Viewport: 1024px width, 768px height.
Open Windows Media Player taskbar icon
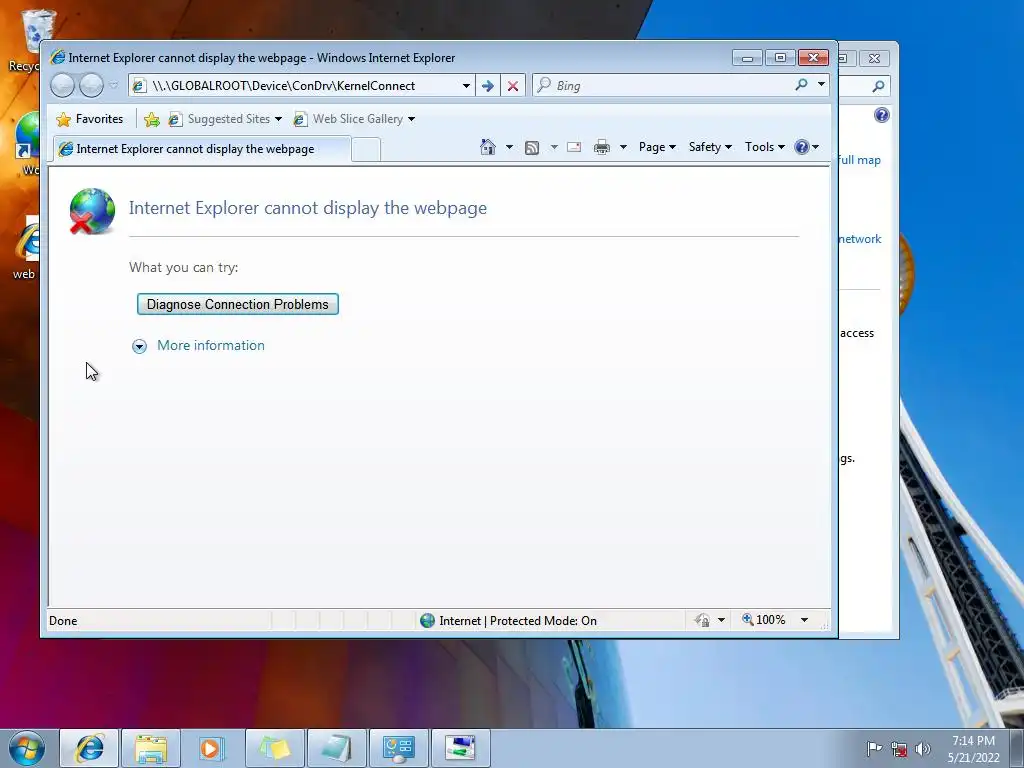pos(212,748)
